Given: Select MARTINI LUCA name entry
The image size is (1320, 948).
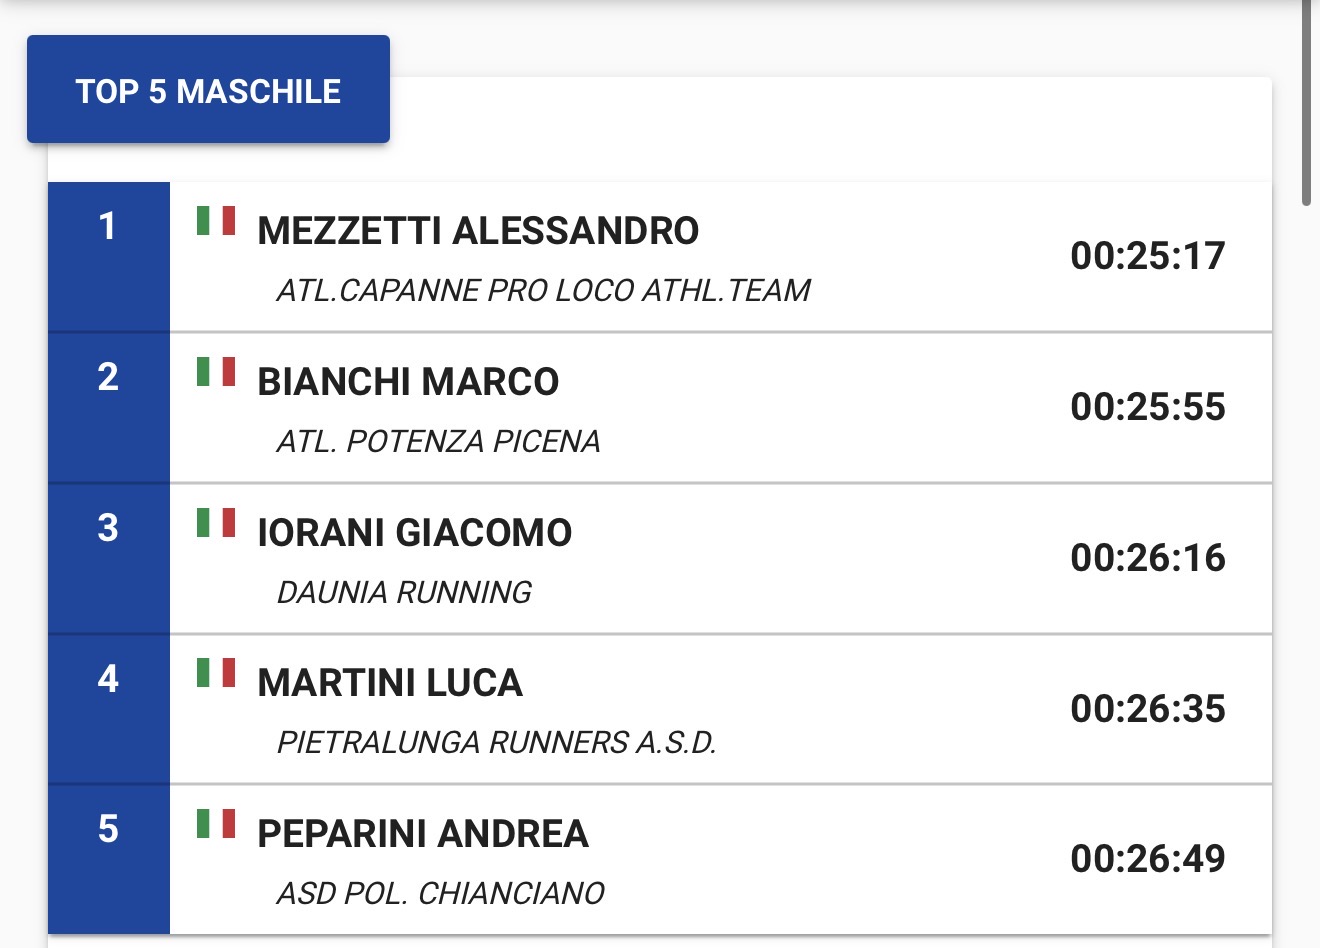Looking at the screenshot, I should pyautogui.click(x=390, y=683).
